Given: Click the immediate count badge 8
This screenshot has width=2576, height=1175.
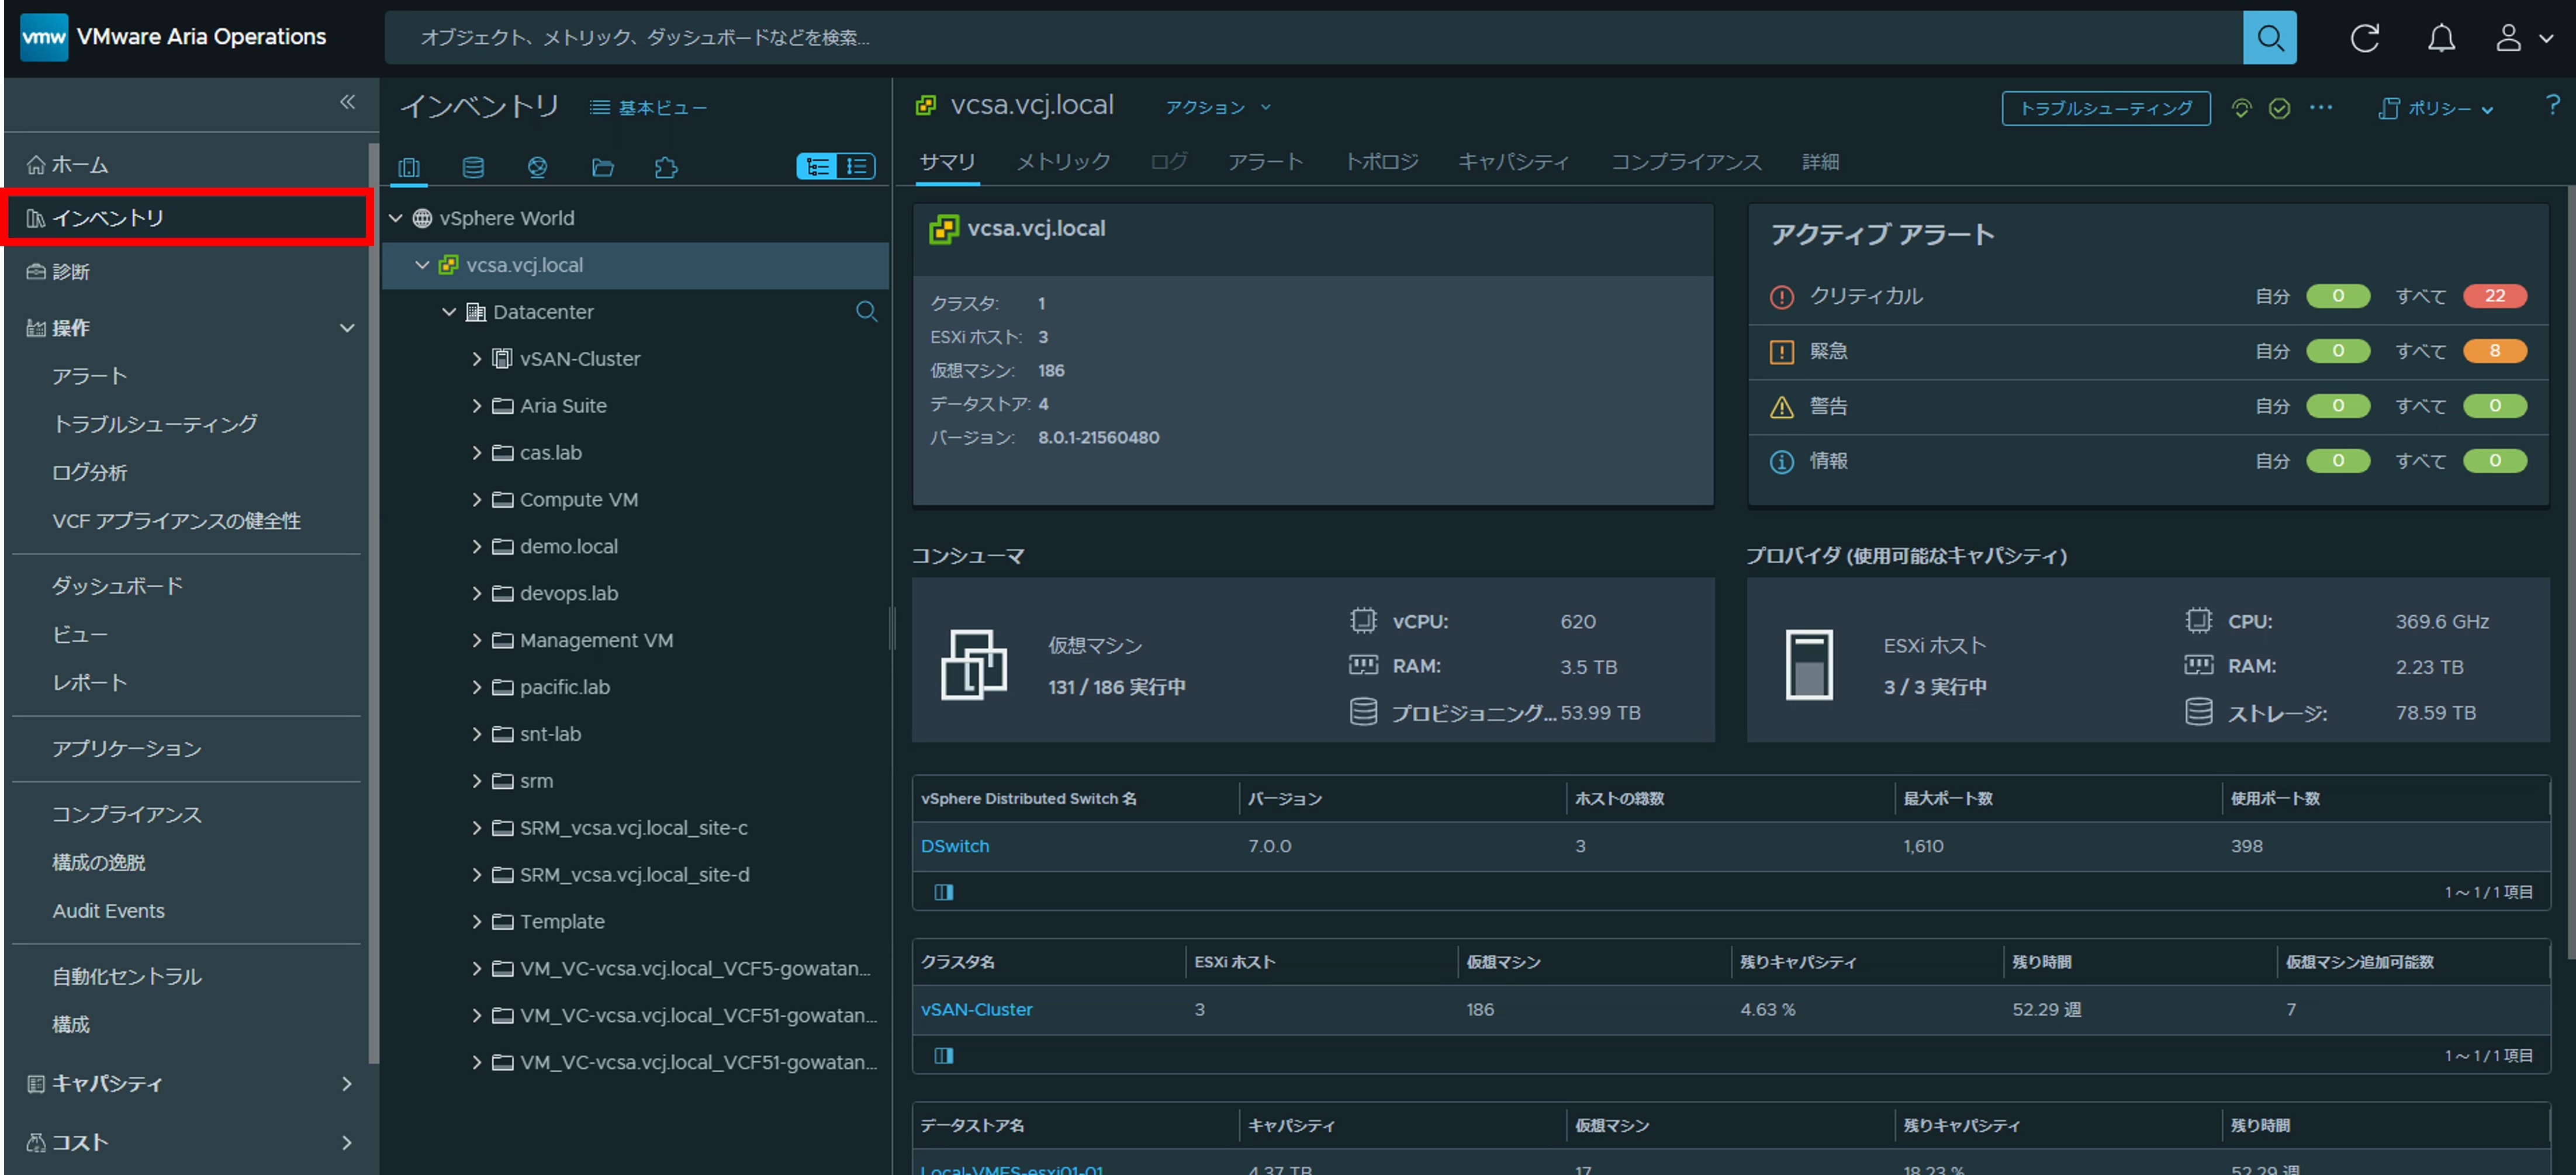Looking at the screenshot, I should [2494, 351].
